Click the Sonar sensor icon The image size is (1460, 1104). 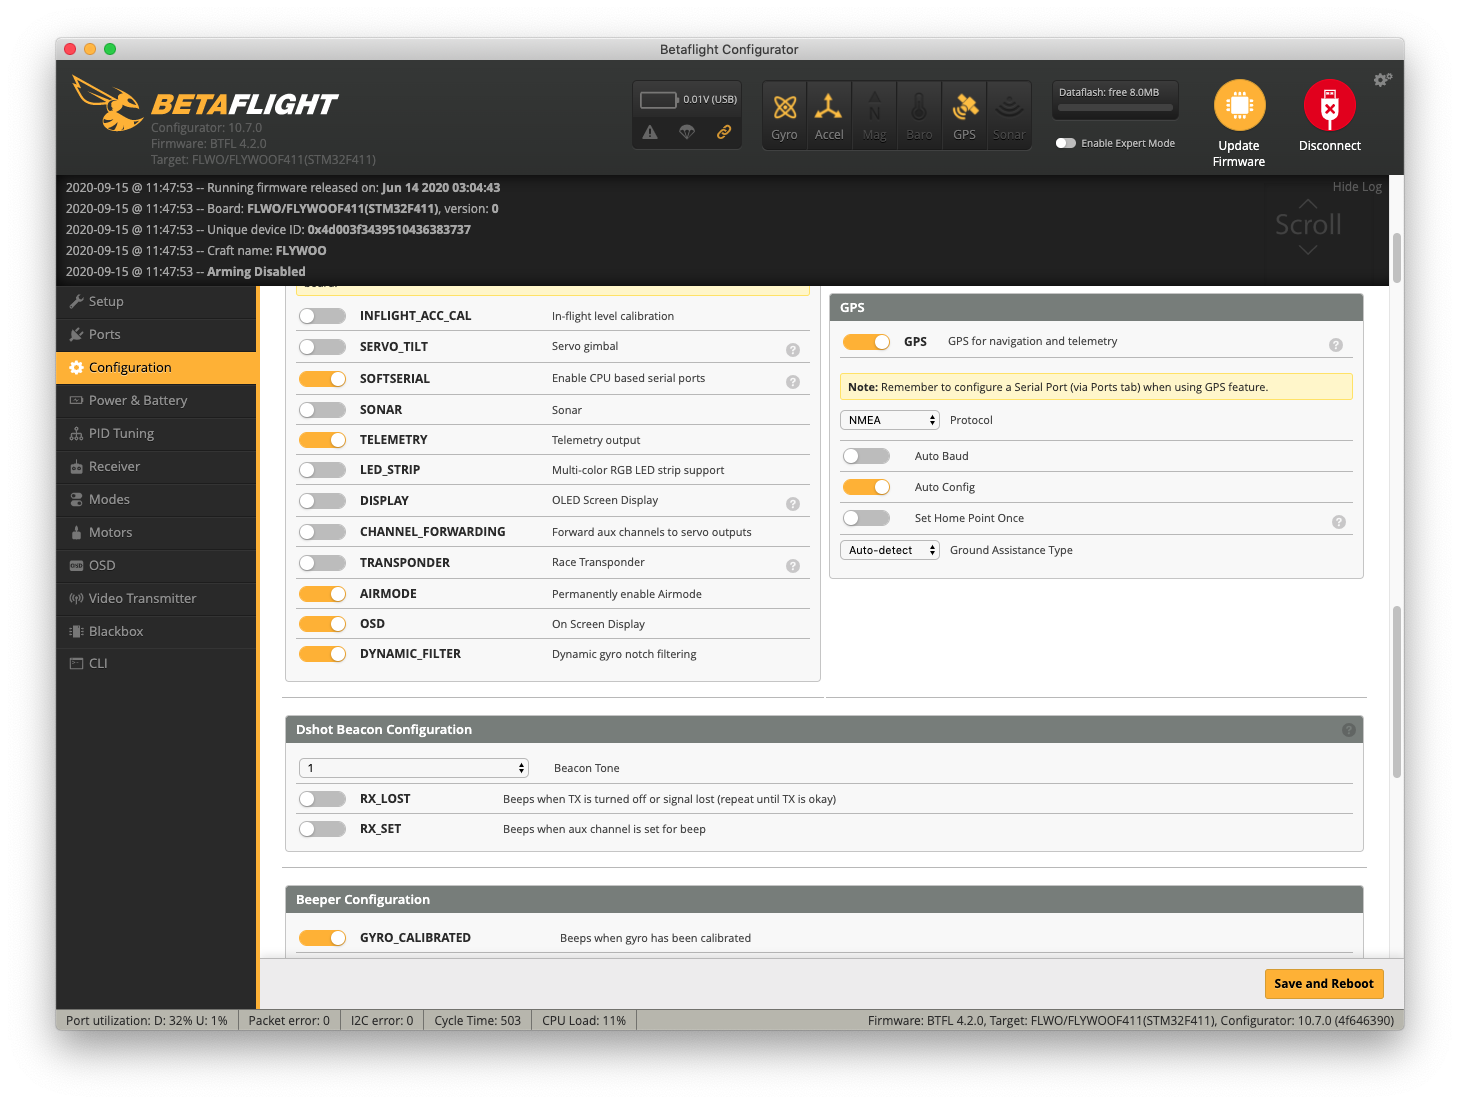[x=1009, y=107]
